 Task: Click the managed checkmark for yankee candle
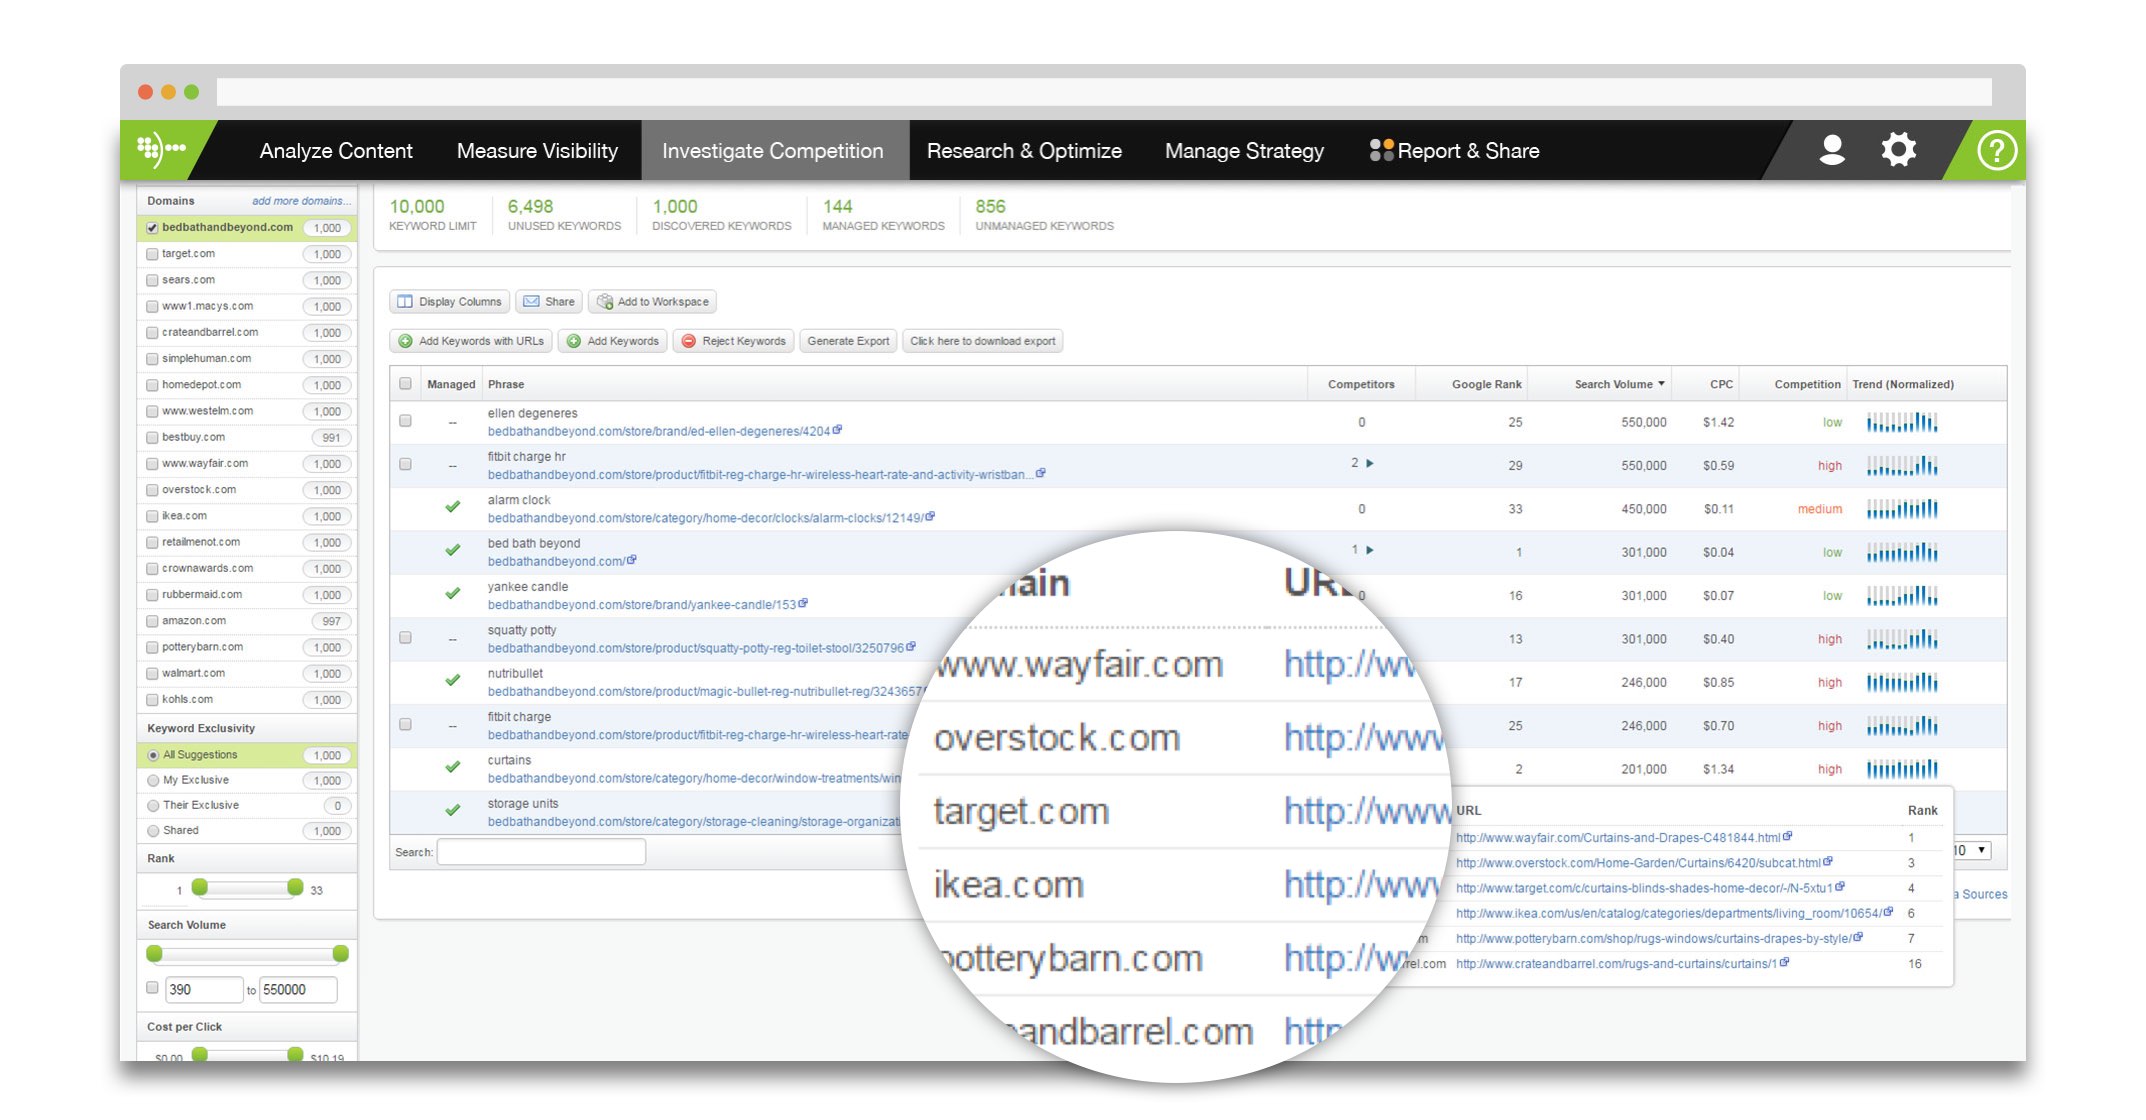pos(453,594)
